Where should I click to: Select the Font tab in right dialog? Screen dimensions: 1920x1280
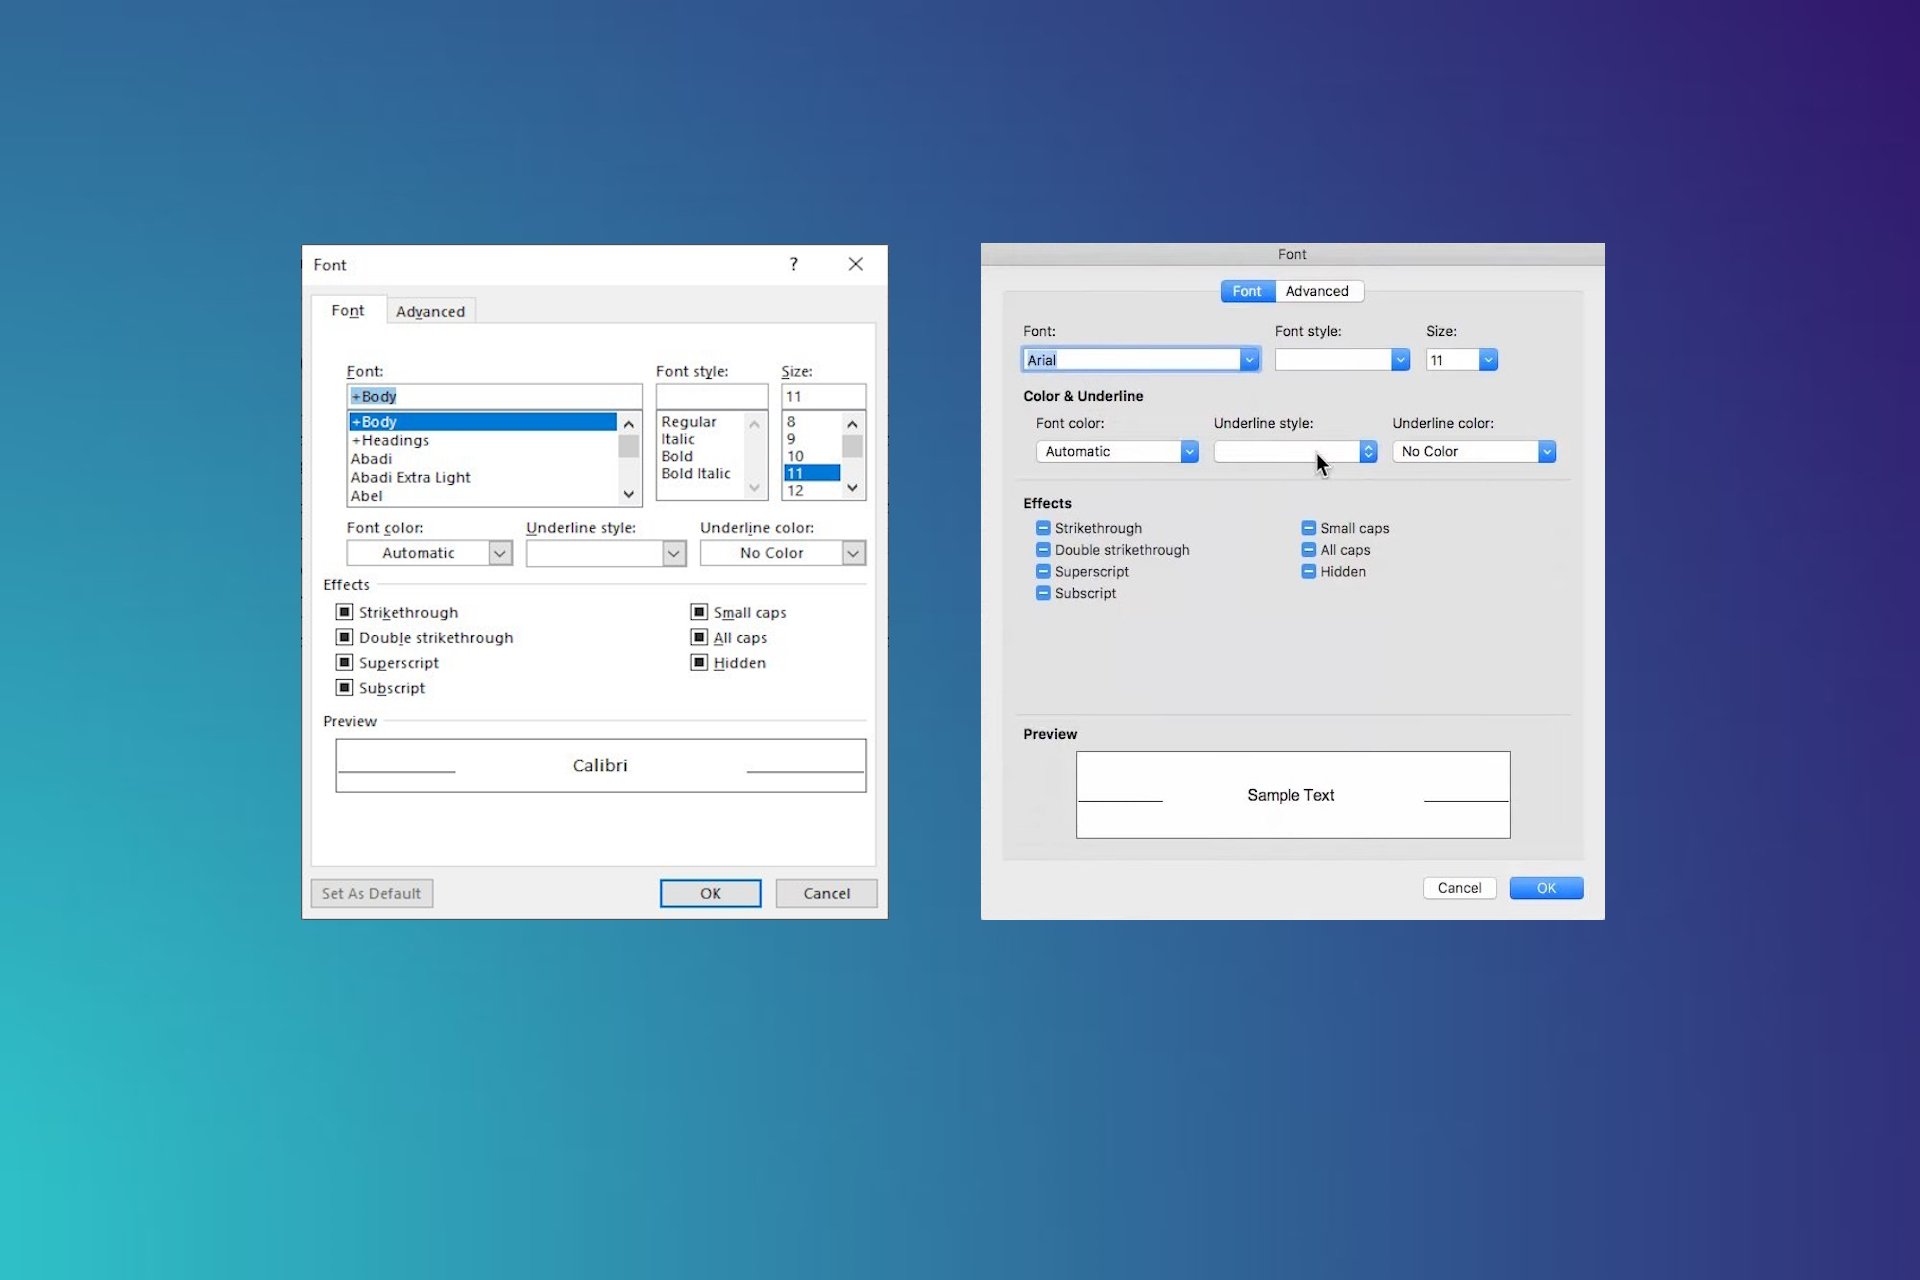click(1244, 290)
